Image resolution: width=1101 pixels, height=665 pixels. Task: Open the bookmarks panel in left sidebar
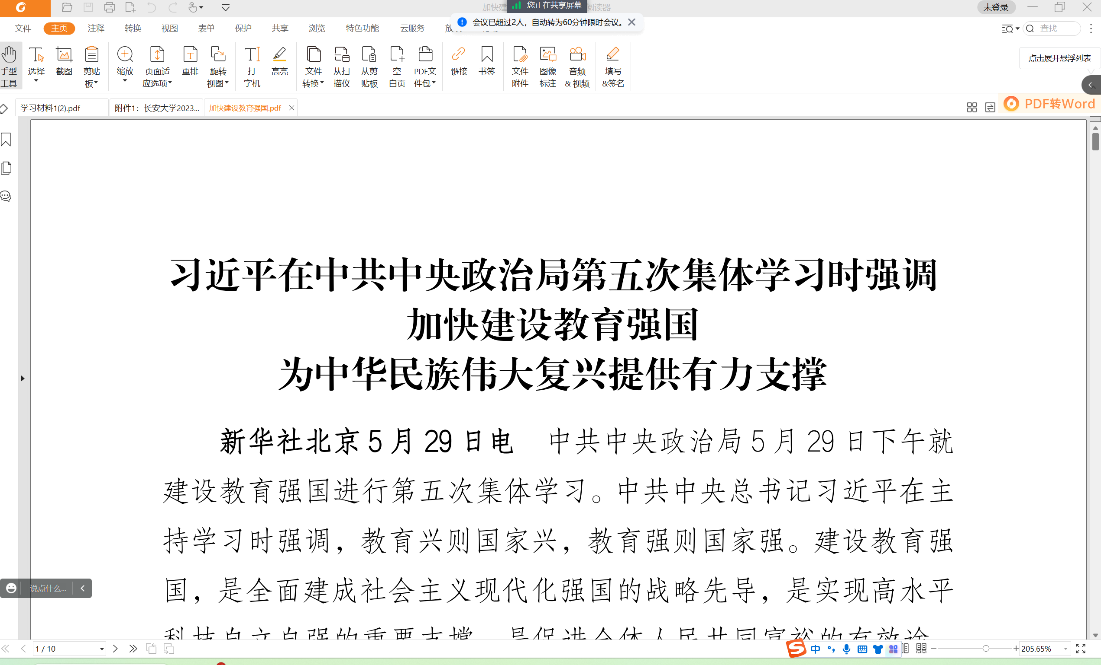[x=7, y=139]
